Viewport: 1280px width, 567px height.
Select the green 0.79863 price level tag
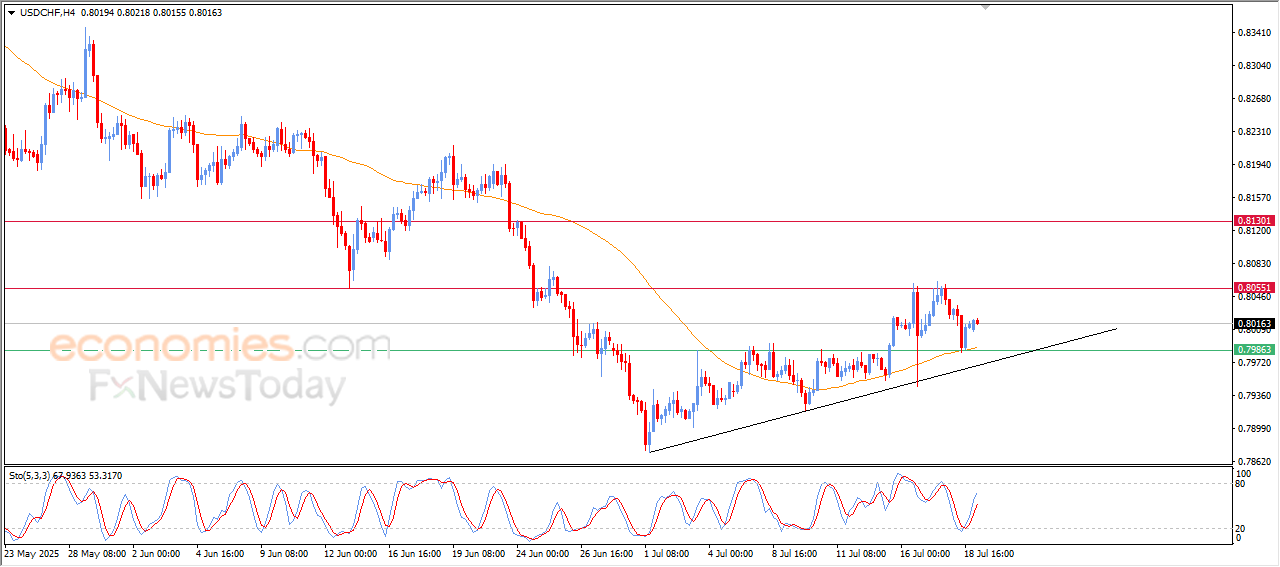(1254, 350)
